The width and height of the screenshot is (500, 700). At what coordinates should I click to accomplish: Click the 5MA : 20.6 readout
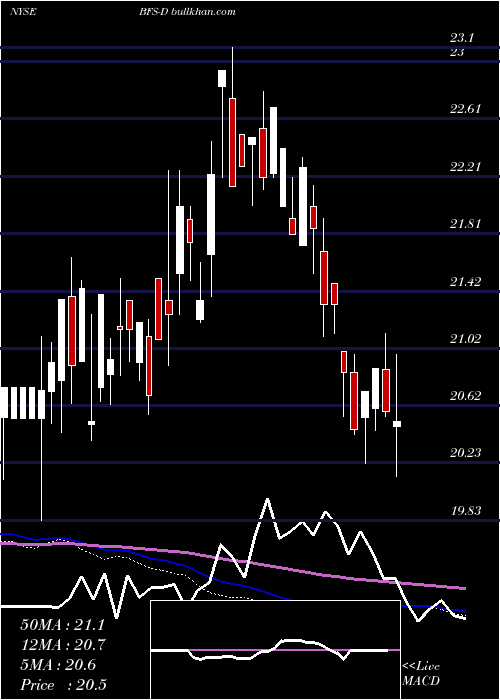(58, 665)
